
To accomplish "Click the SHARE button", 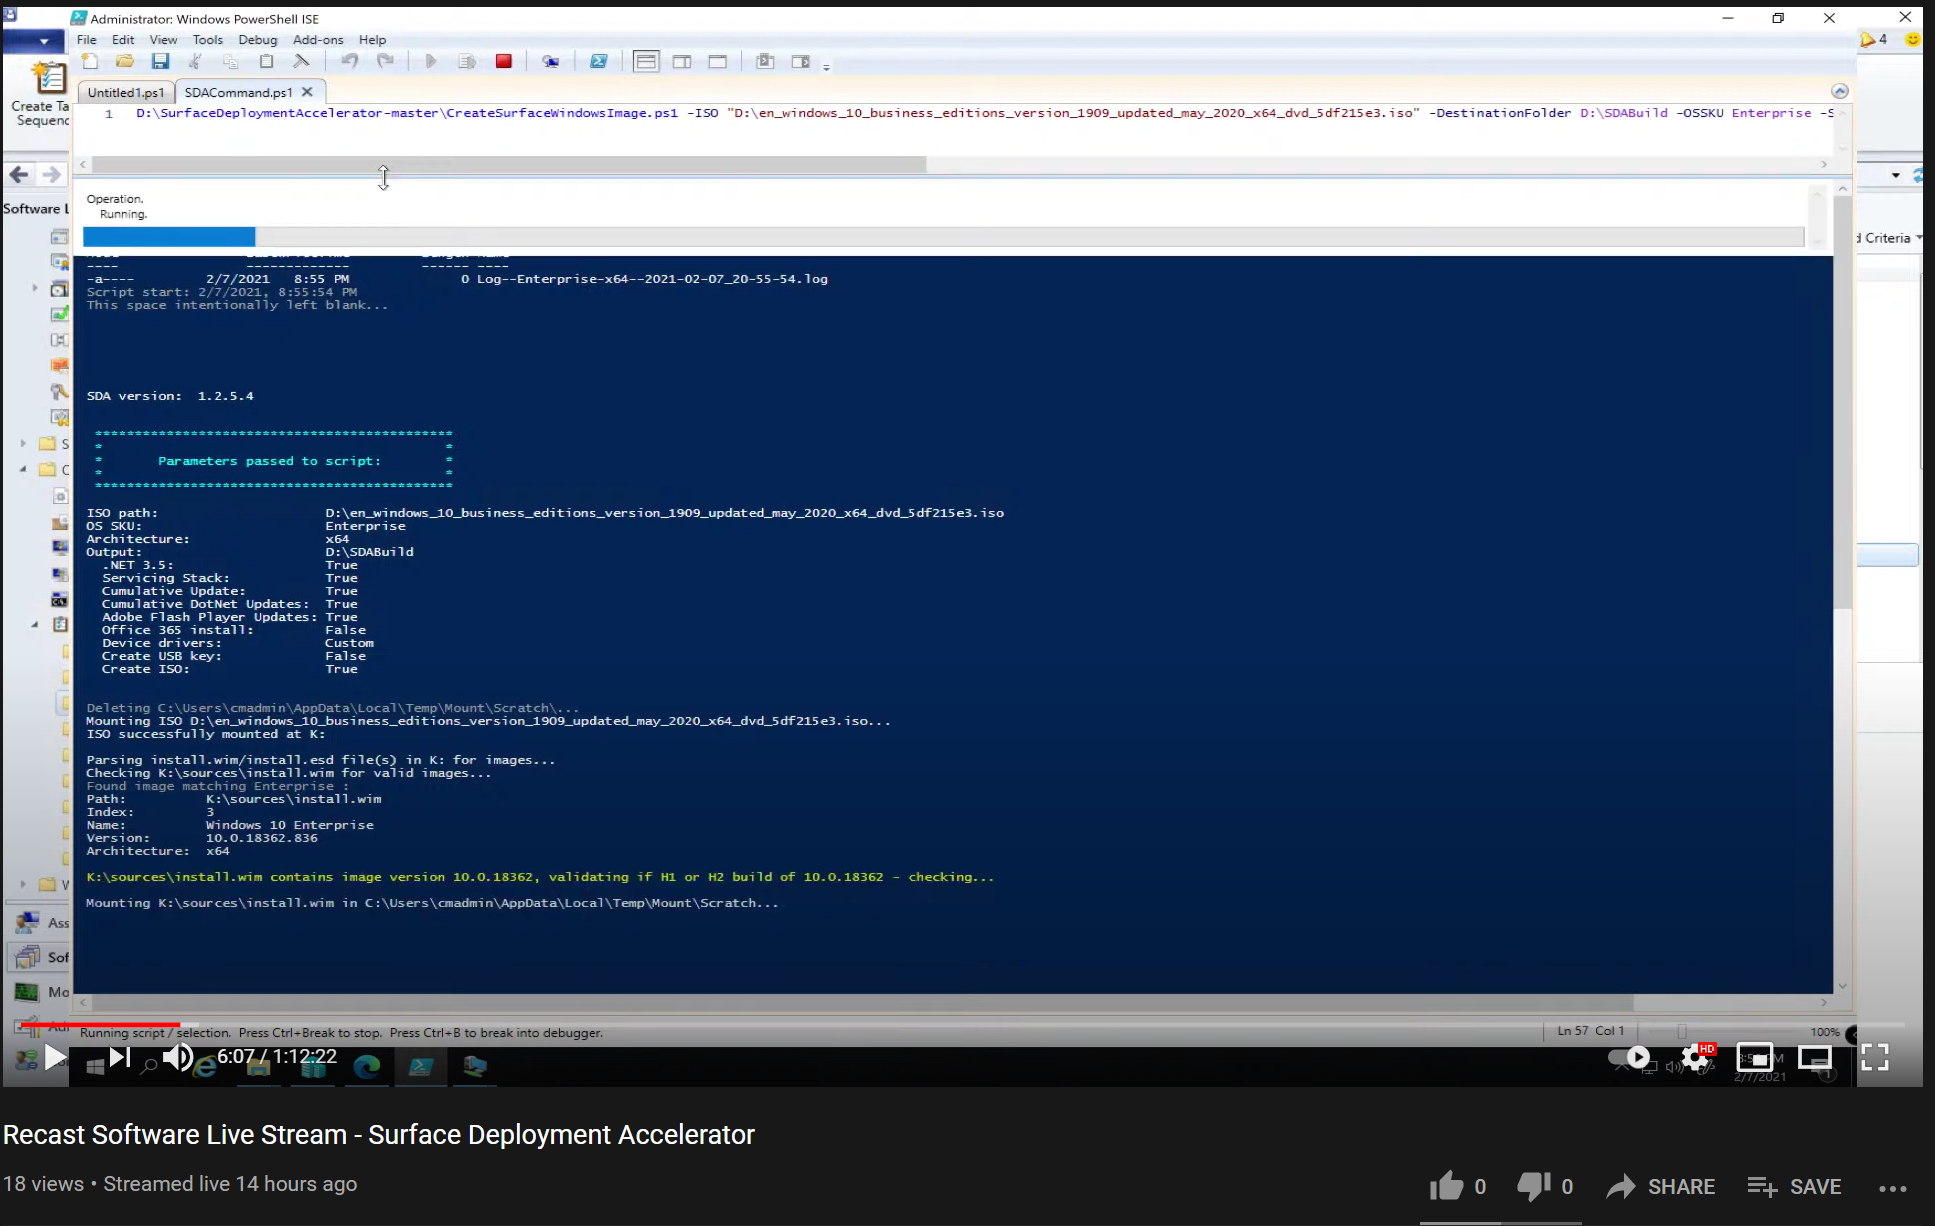I will (x=1661, y=1187).
